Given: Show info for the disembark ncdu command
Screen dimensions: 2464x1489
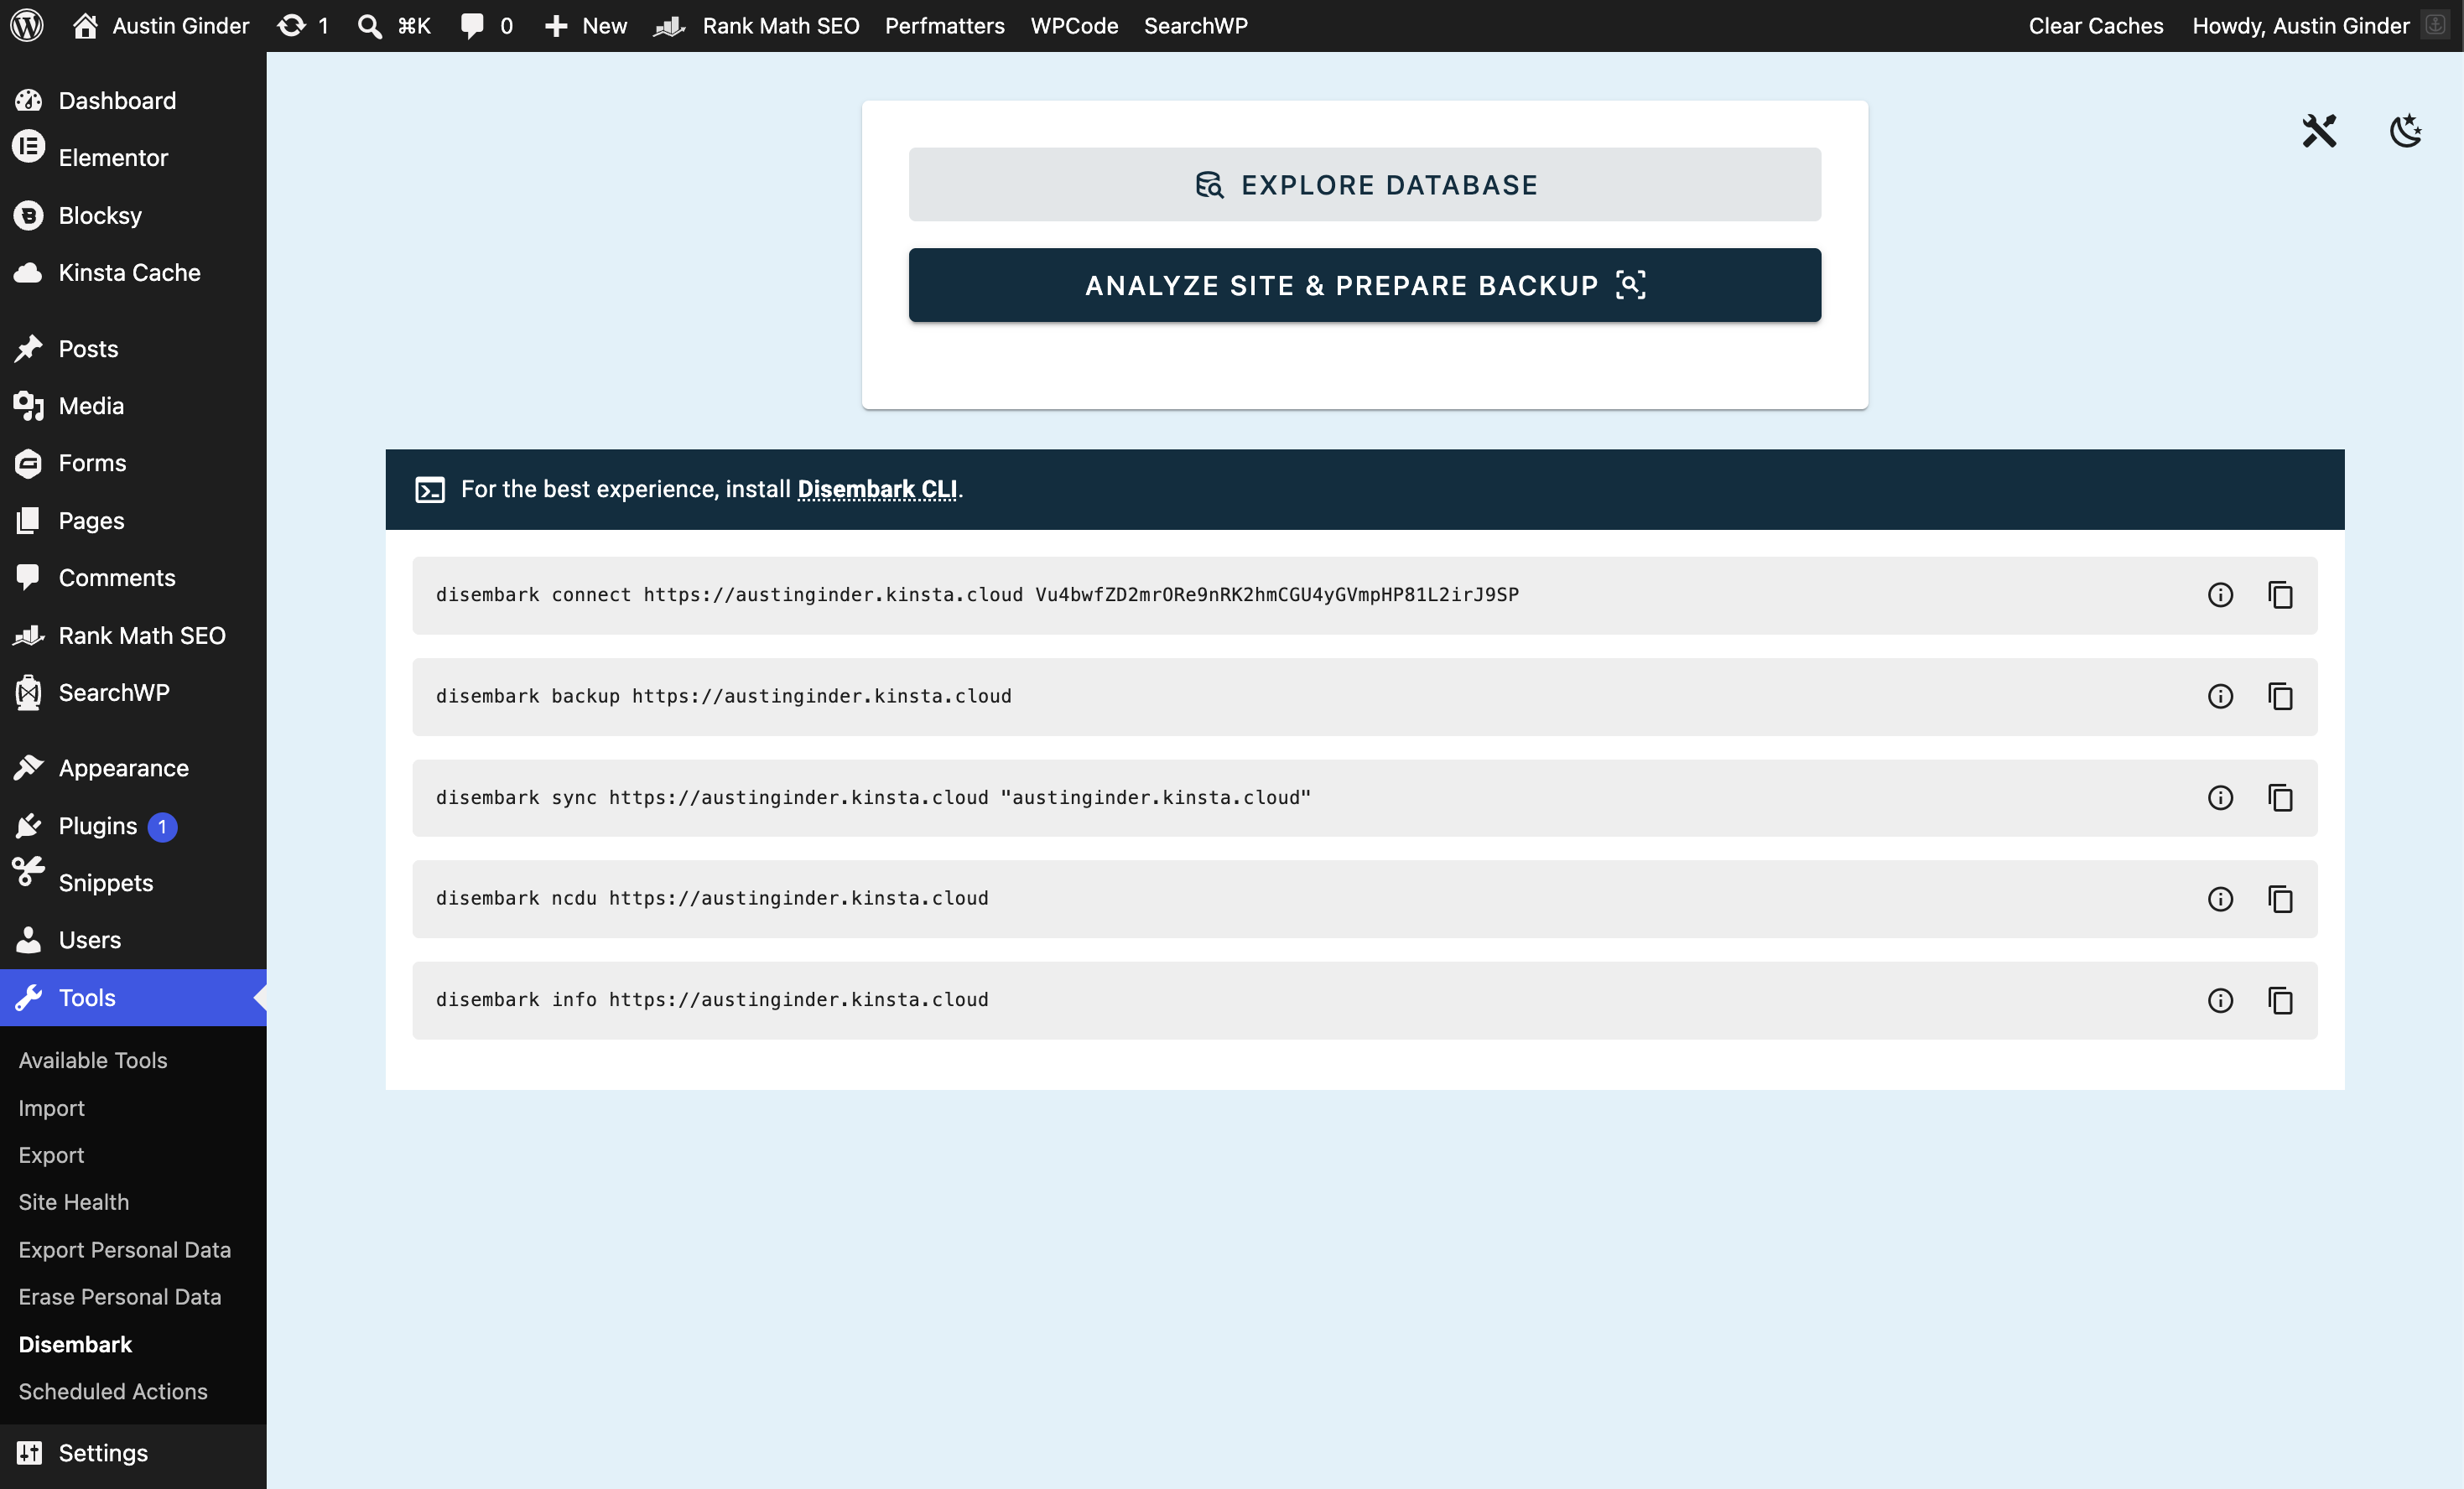Looking at the screenshot, I should click(2220, 899).
